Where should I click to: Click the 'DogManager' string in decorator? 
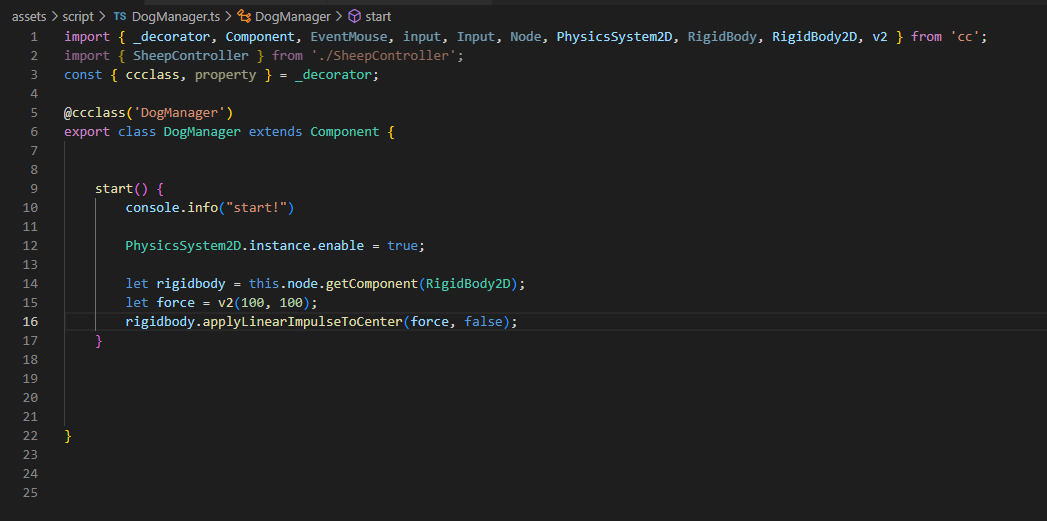pyautogui.click(x=180, y=112)
